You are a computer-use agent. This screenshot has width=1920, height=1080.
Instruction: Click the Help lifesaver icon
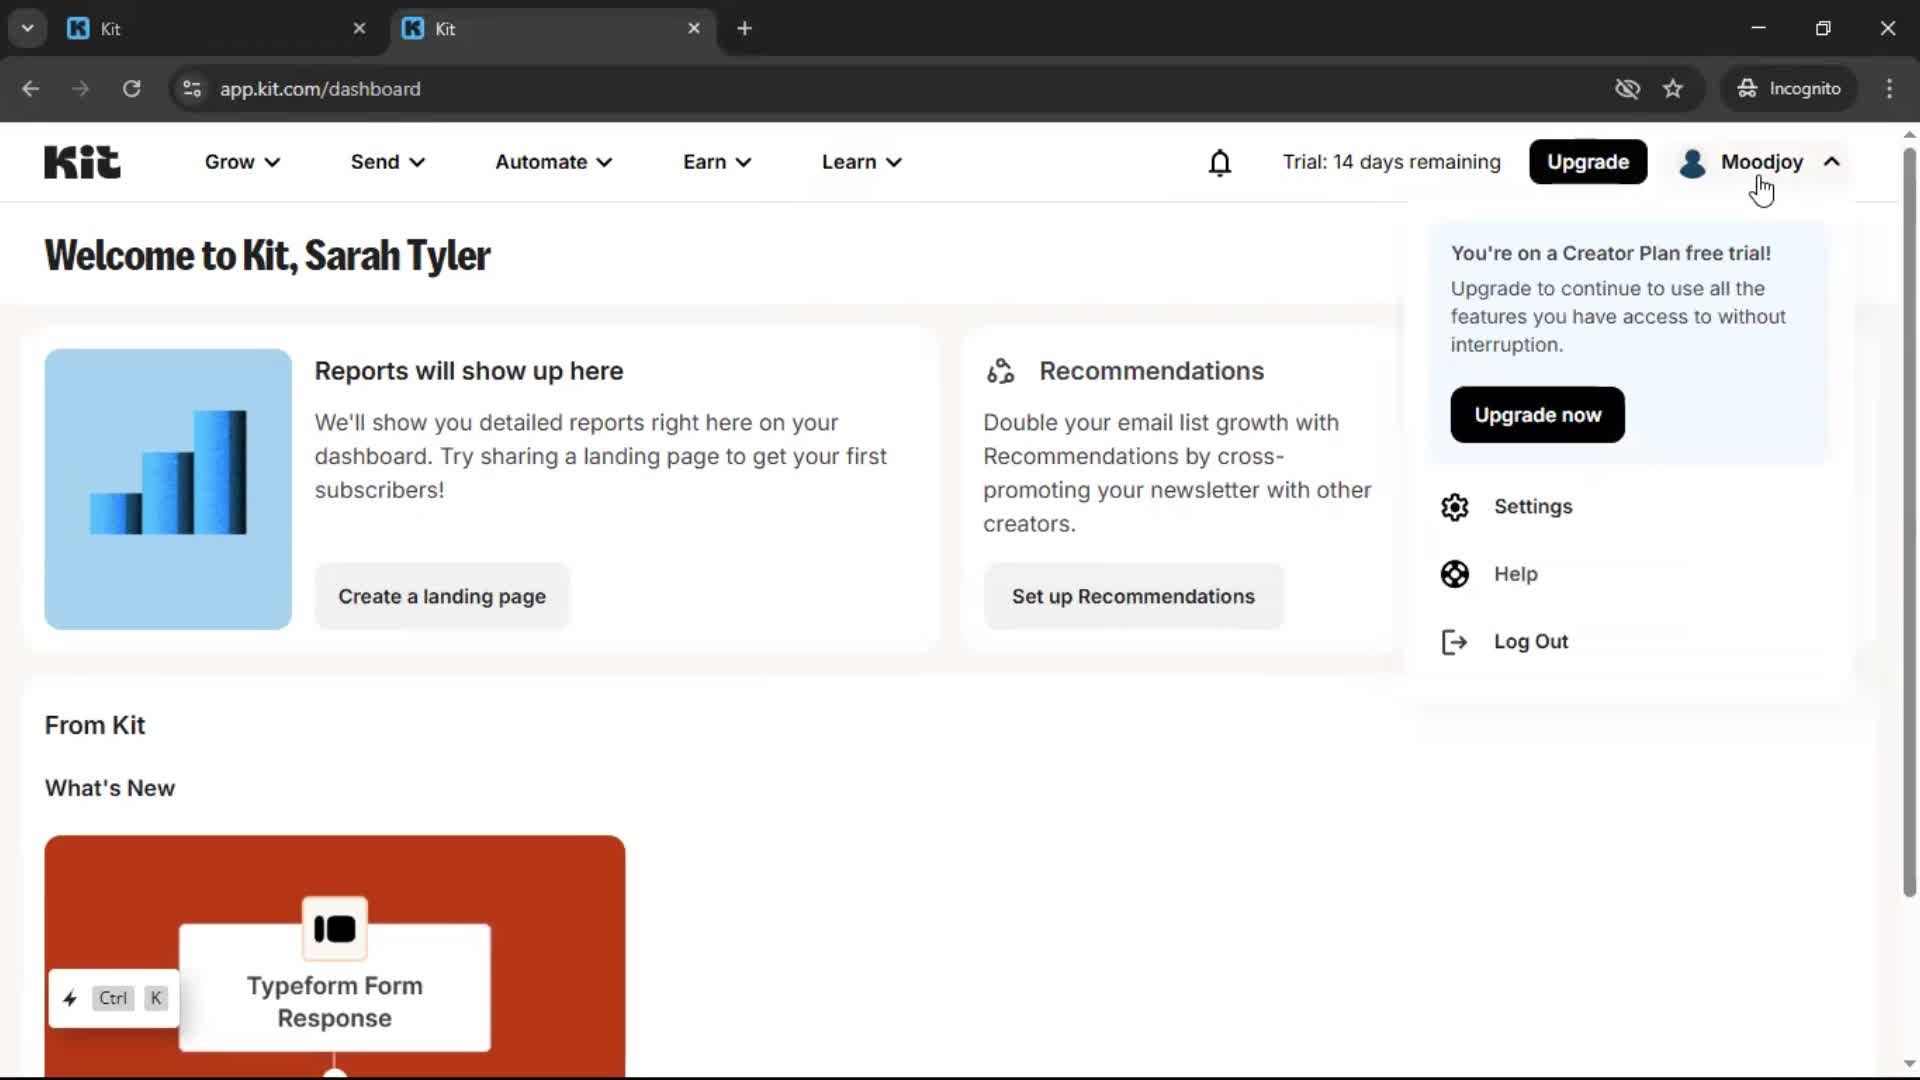coord(1454,574)
